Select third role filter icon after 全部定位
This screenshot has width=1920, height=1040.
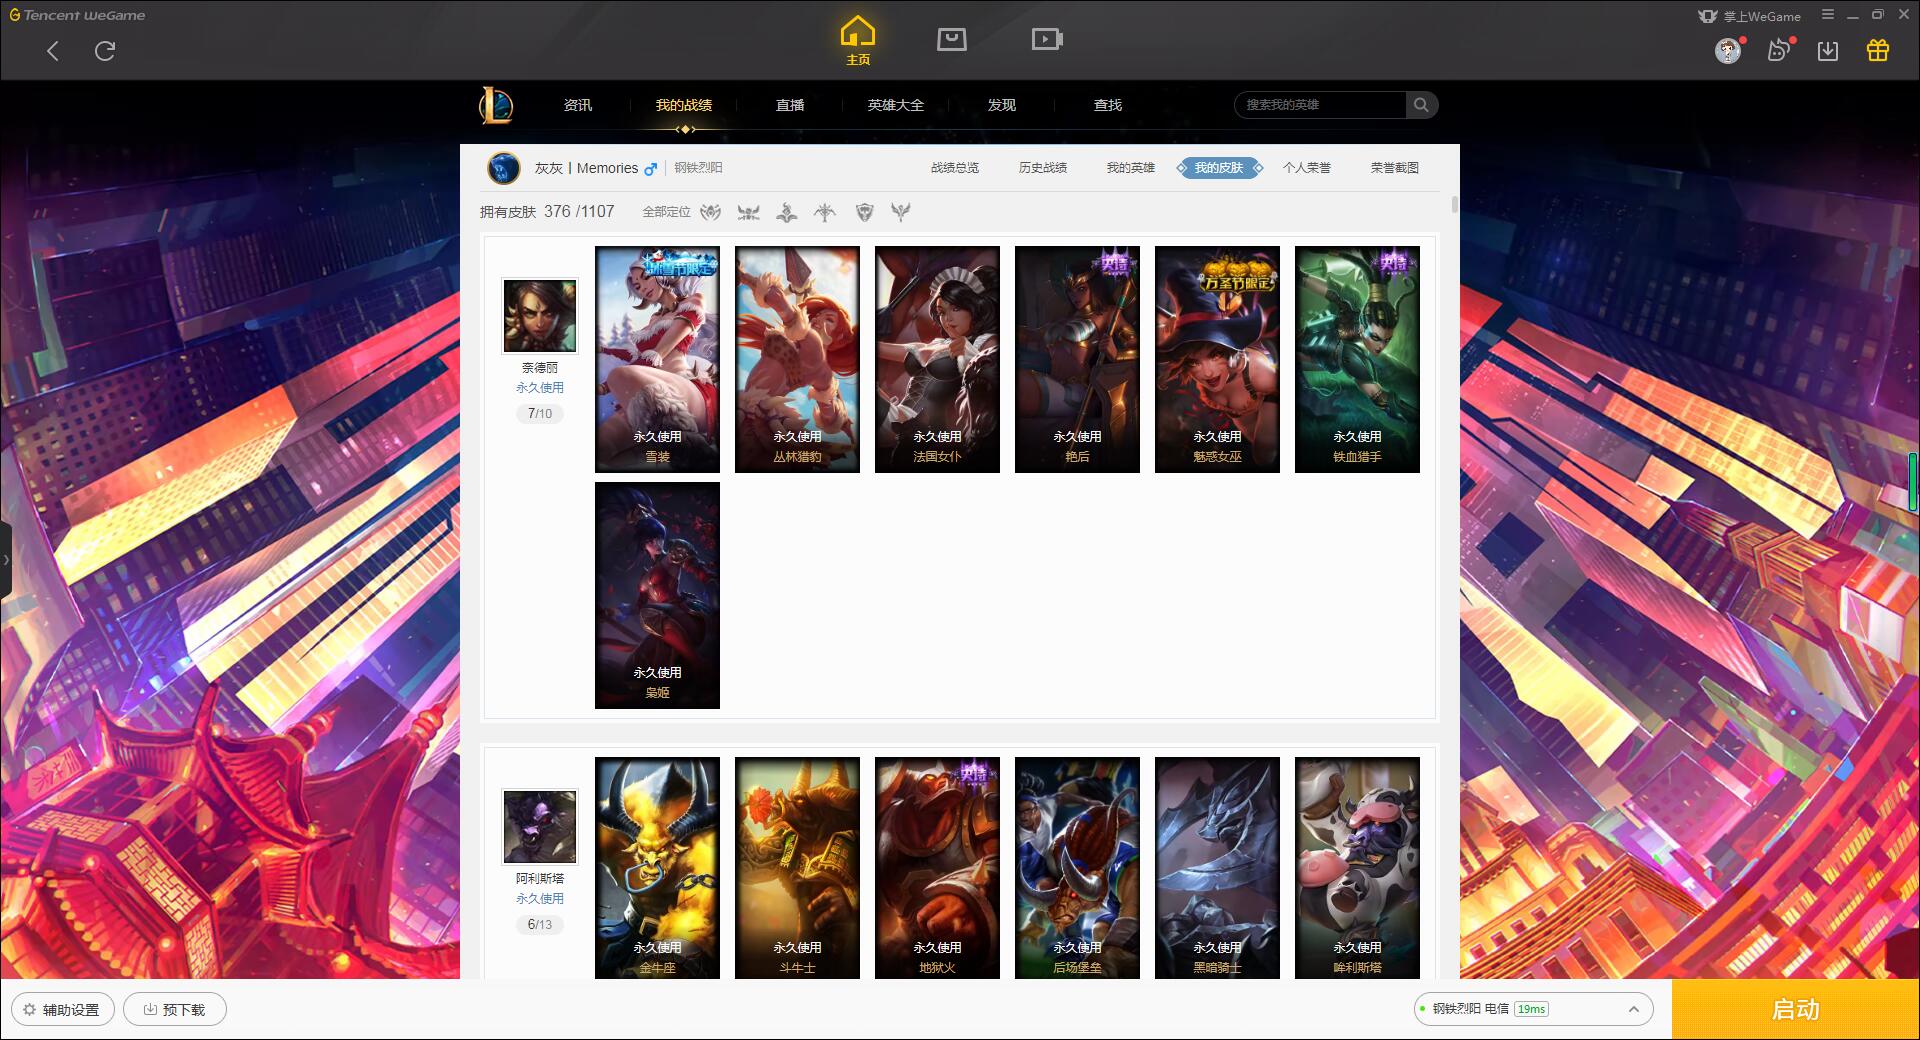point(787,212)
